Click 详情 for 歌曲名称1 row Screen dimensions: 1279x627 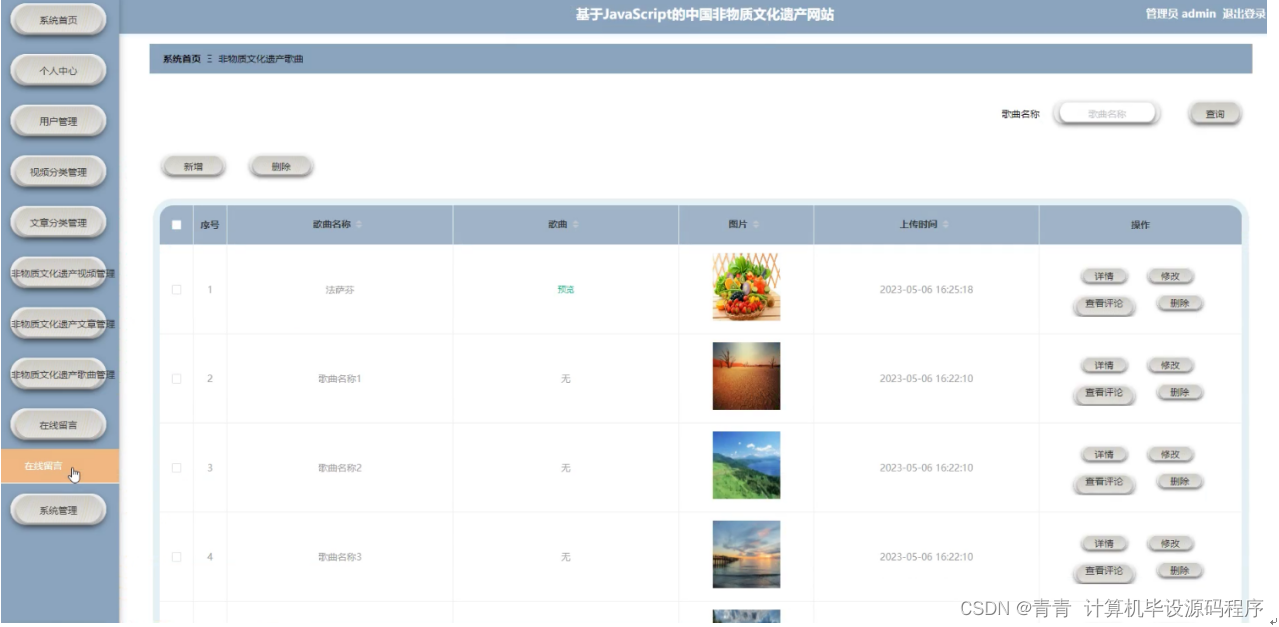1104,366
